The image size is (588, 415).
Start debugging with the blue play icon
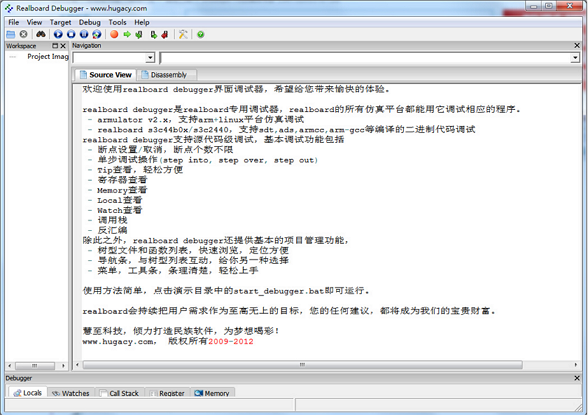(58, 34)
